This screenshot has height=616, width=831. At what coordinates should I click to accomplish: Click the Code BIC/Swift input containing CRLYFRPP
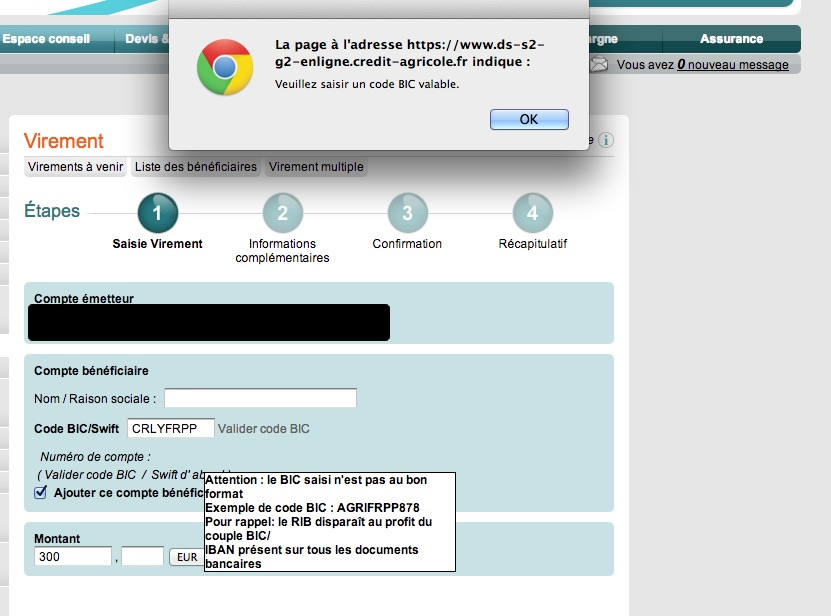[170, 427]
